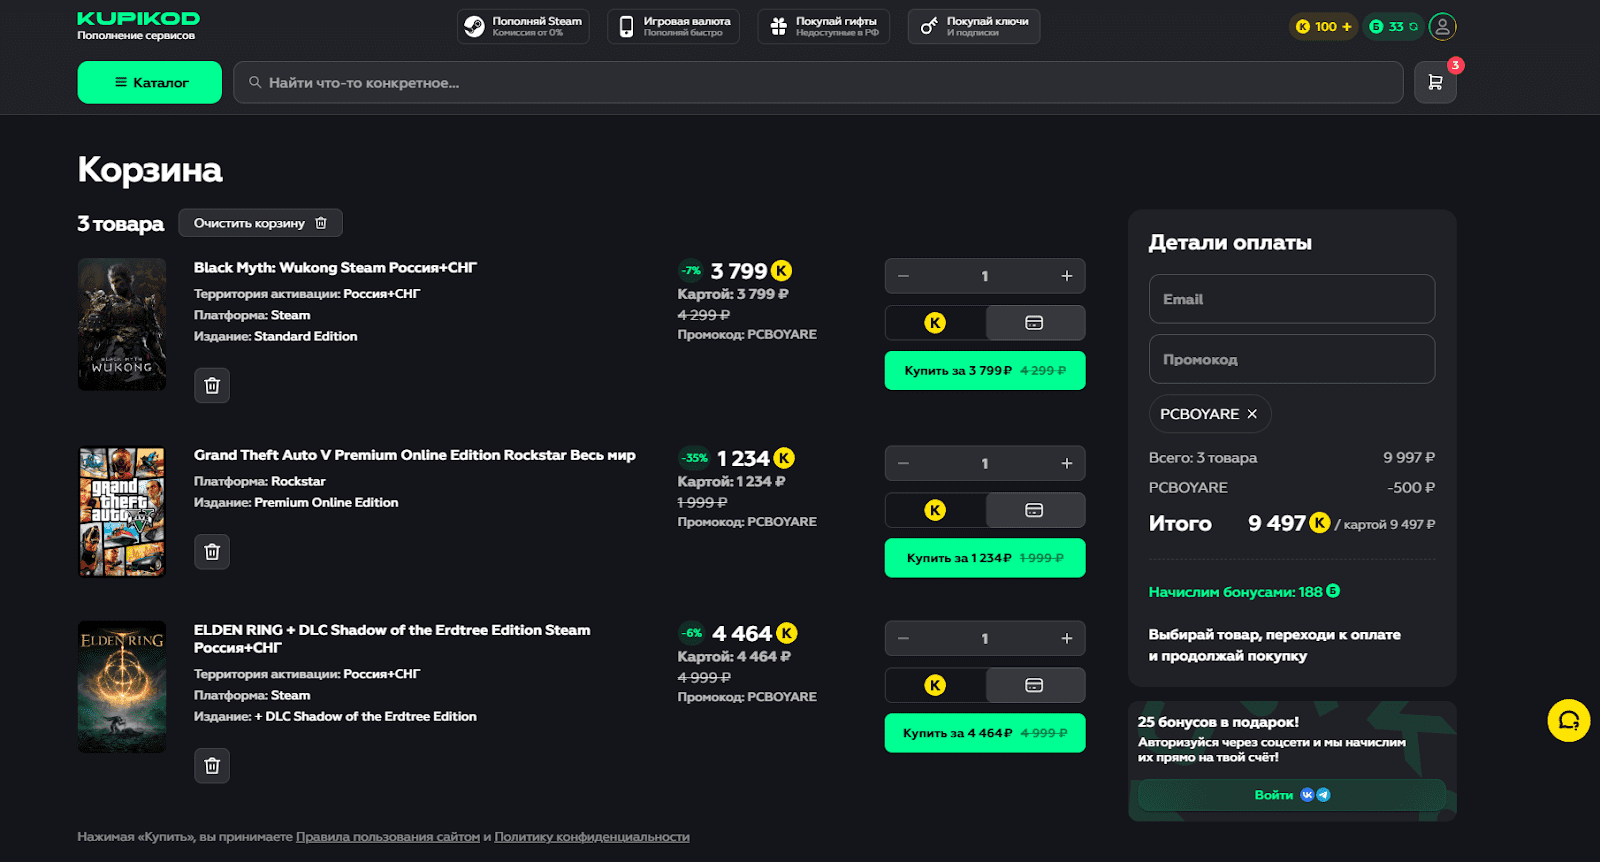
Task: Open Игровая валюта section
Action: [673, 26]
